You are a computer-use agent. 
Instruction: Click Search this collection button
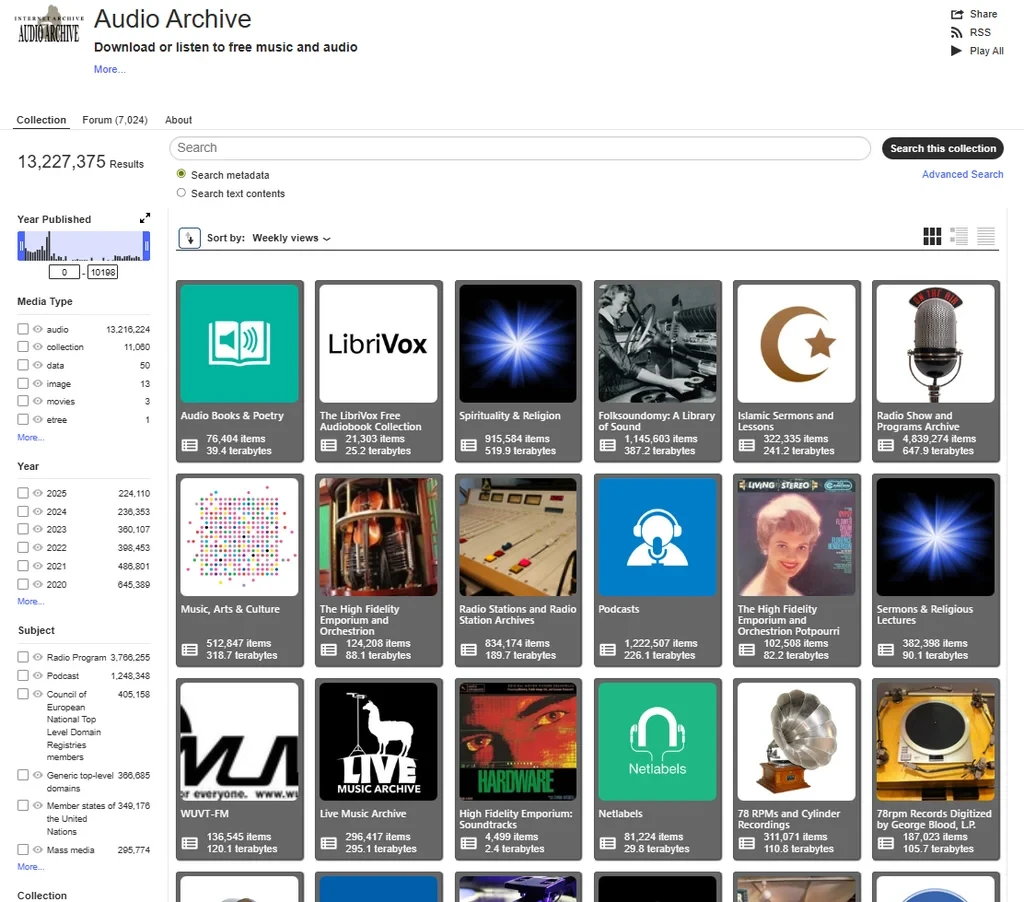point(942,148)
